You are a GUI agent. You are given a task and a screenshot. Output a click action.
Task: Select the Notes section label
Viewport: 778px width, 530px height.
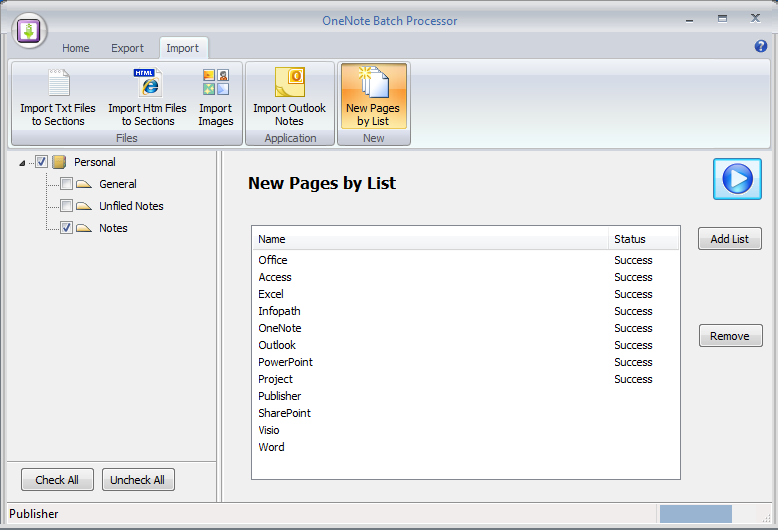(x=113, y=228)
